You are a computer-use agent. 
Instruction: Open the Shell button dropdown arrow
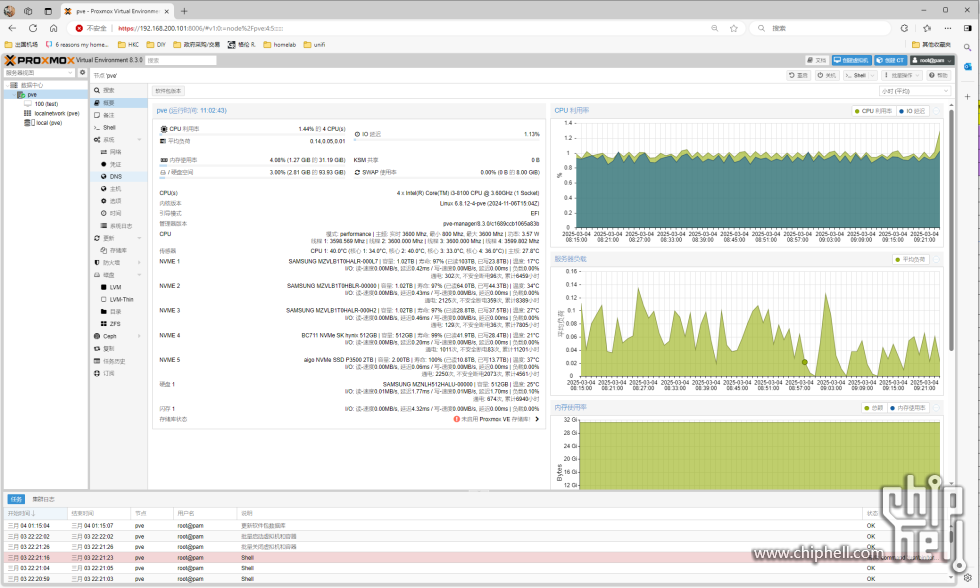(x=873, y=75)
